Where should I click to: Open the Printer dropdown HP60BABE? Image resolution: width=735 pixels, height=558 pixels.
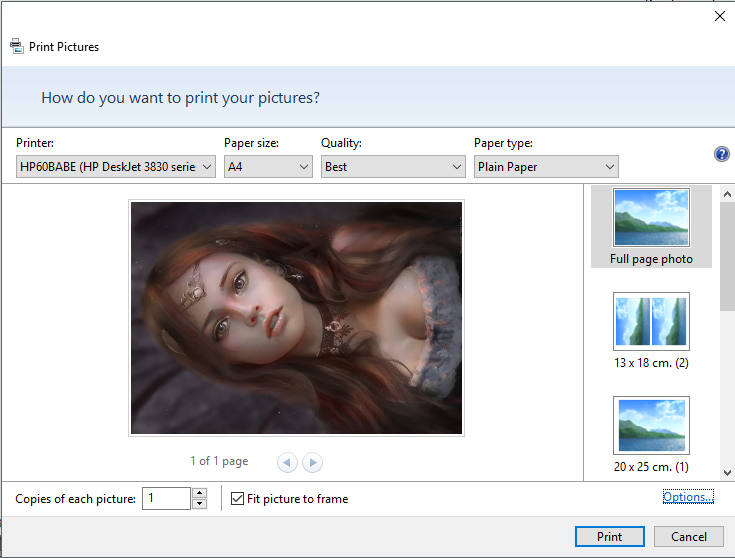[116, 166]
